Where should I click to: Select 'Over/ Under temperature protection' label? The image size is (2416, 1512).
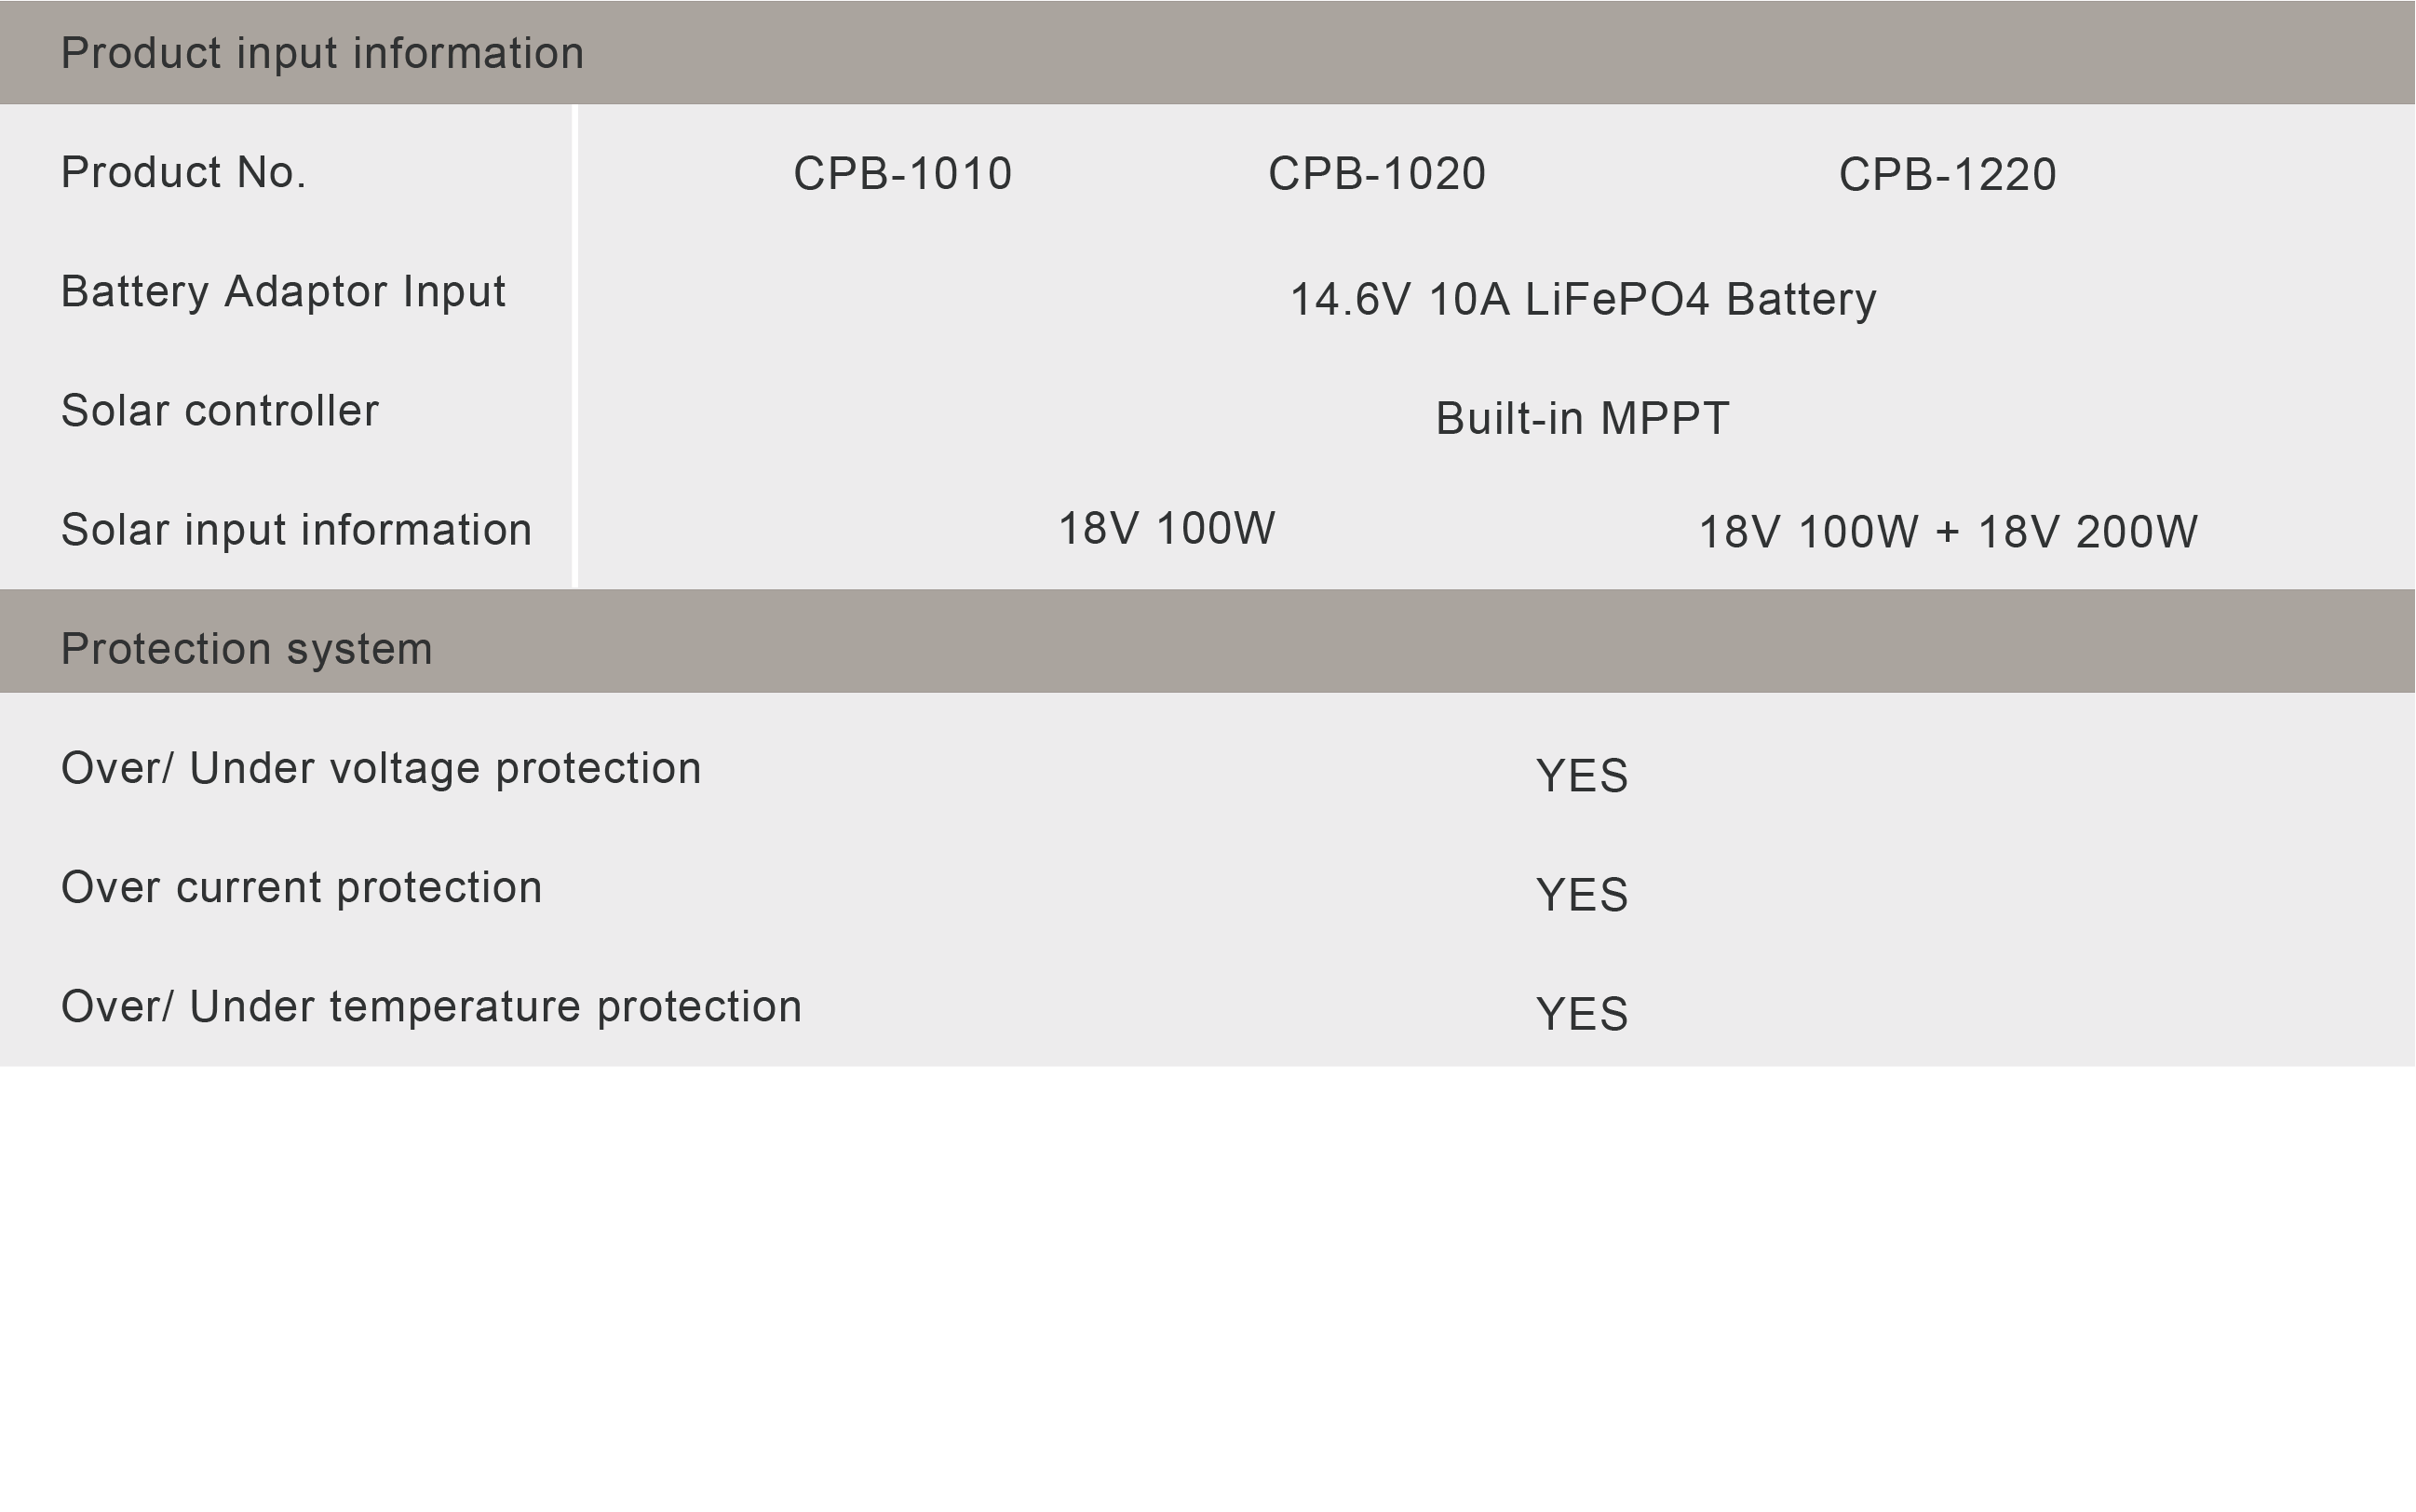[431, 1006]
